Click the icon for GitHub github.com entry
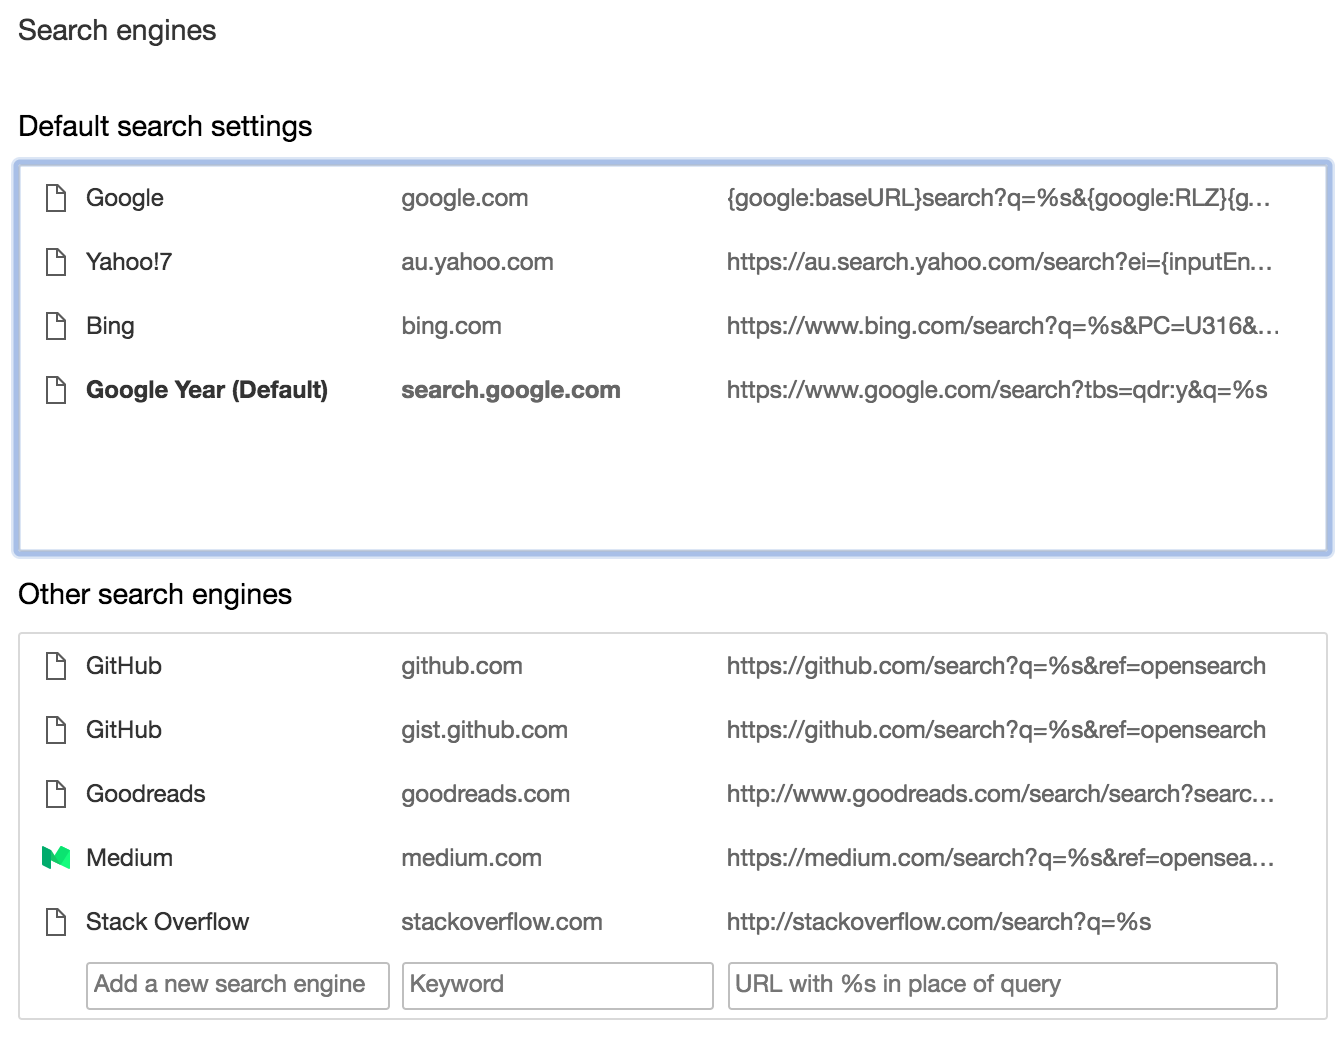The width and height of the screenshot is (1344, 1040). click(x=56, y=666)
